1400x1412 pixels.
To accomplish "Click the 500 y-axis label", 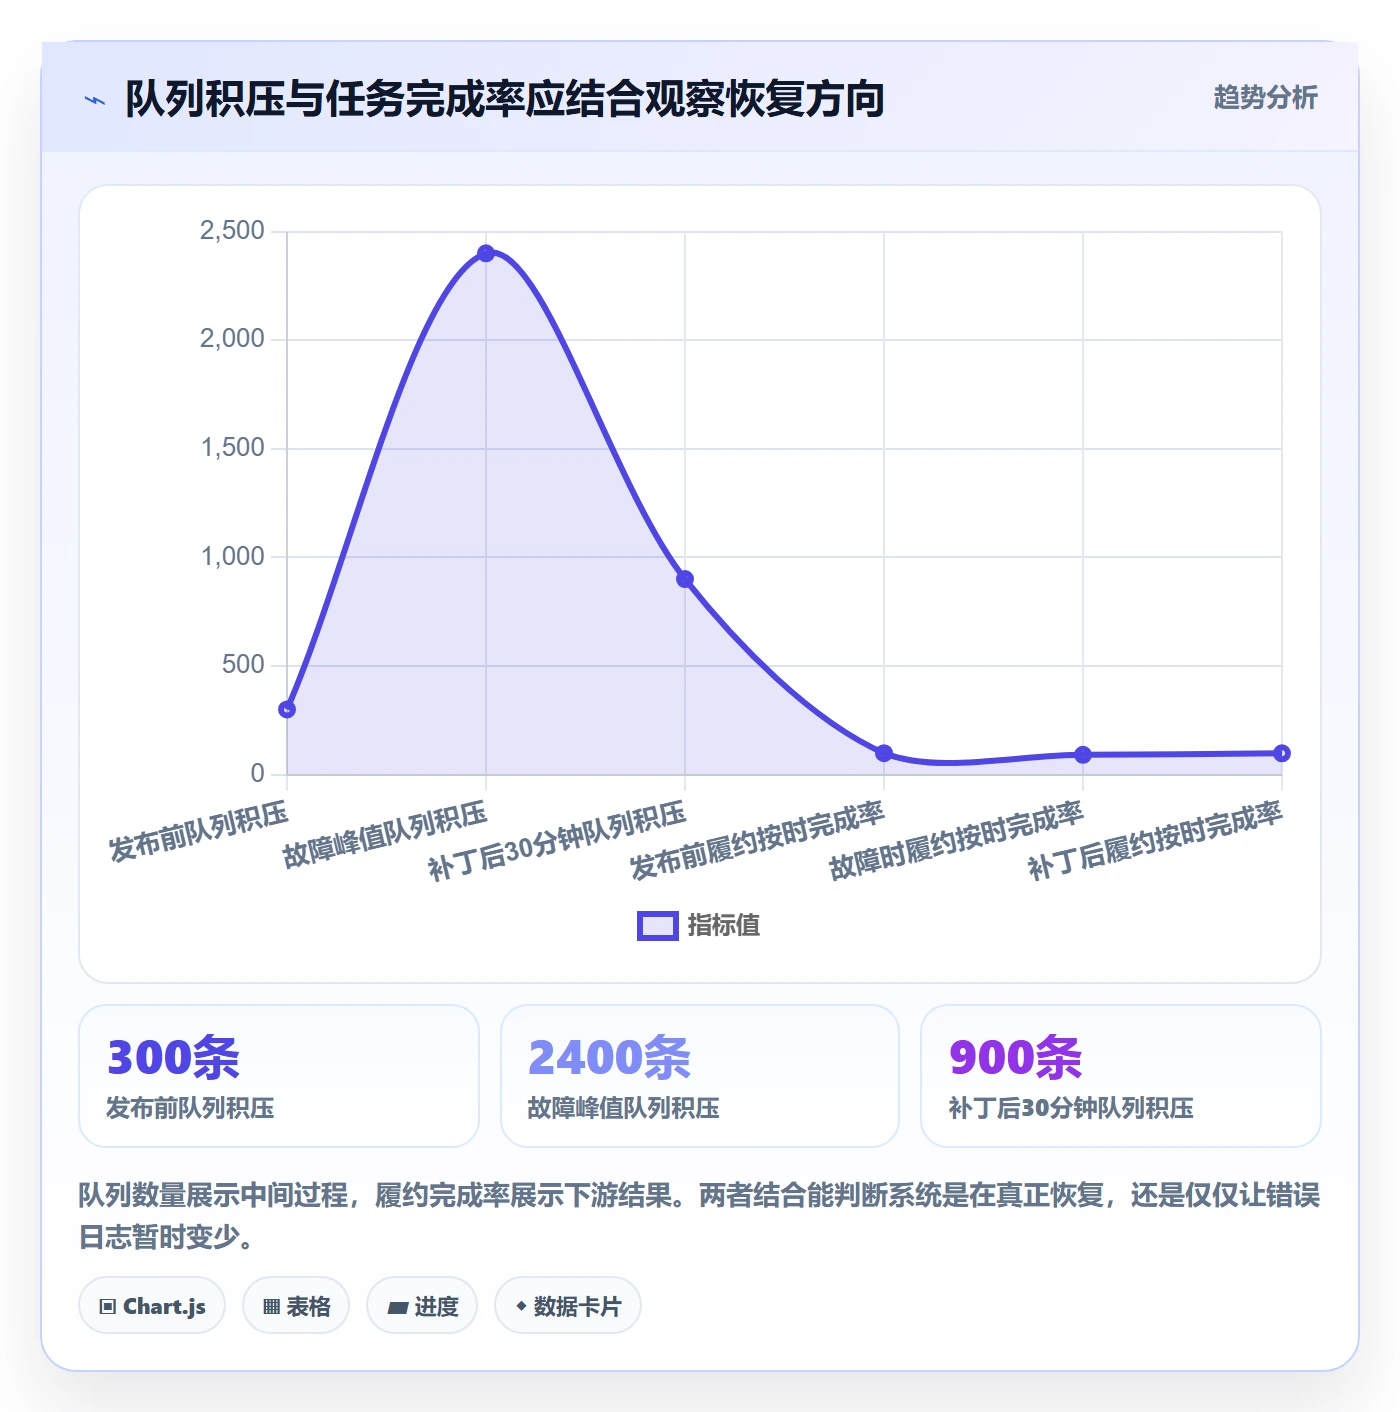I will click(243, 665).
